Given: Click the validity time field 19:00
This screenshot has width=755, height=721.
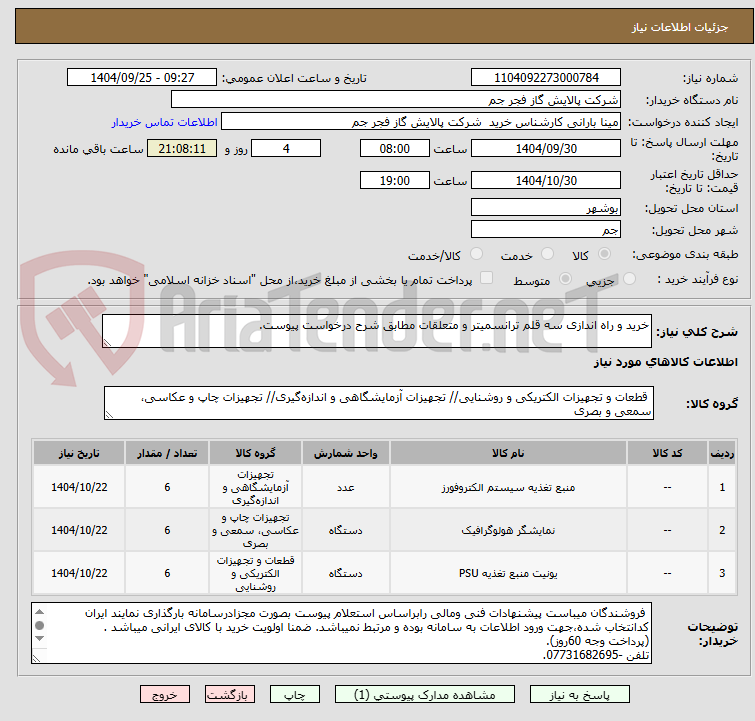Looking at the screenshot, I should click(x=394, y=181).
